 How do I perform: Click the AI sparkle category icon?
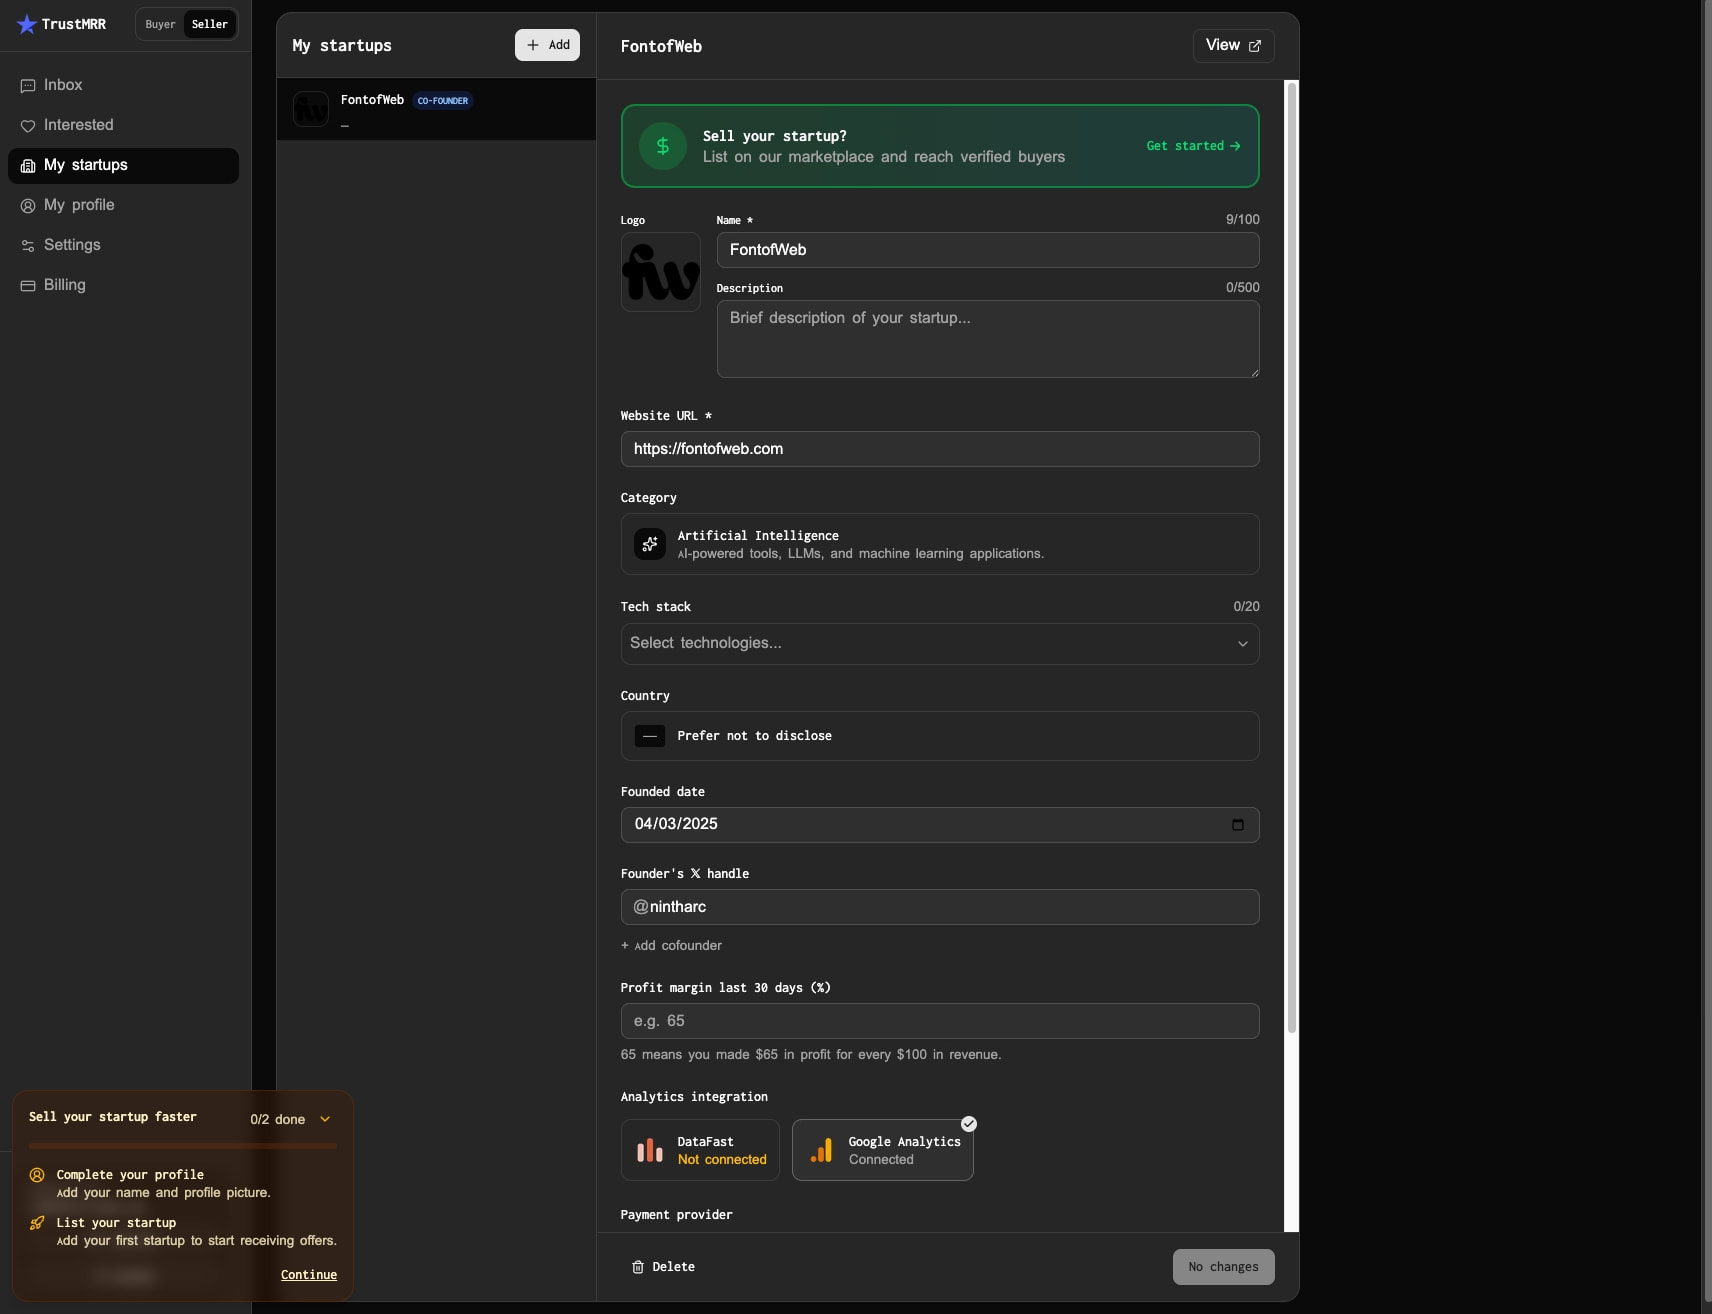point(650,544)
